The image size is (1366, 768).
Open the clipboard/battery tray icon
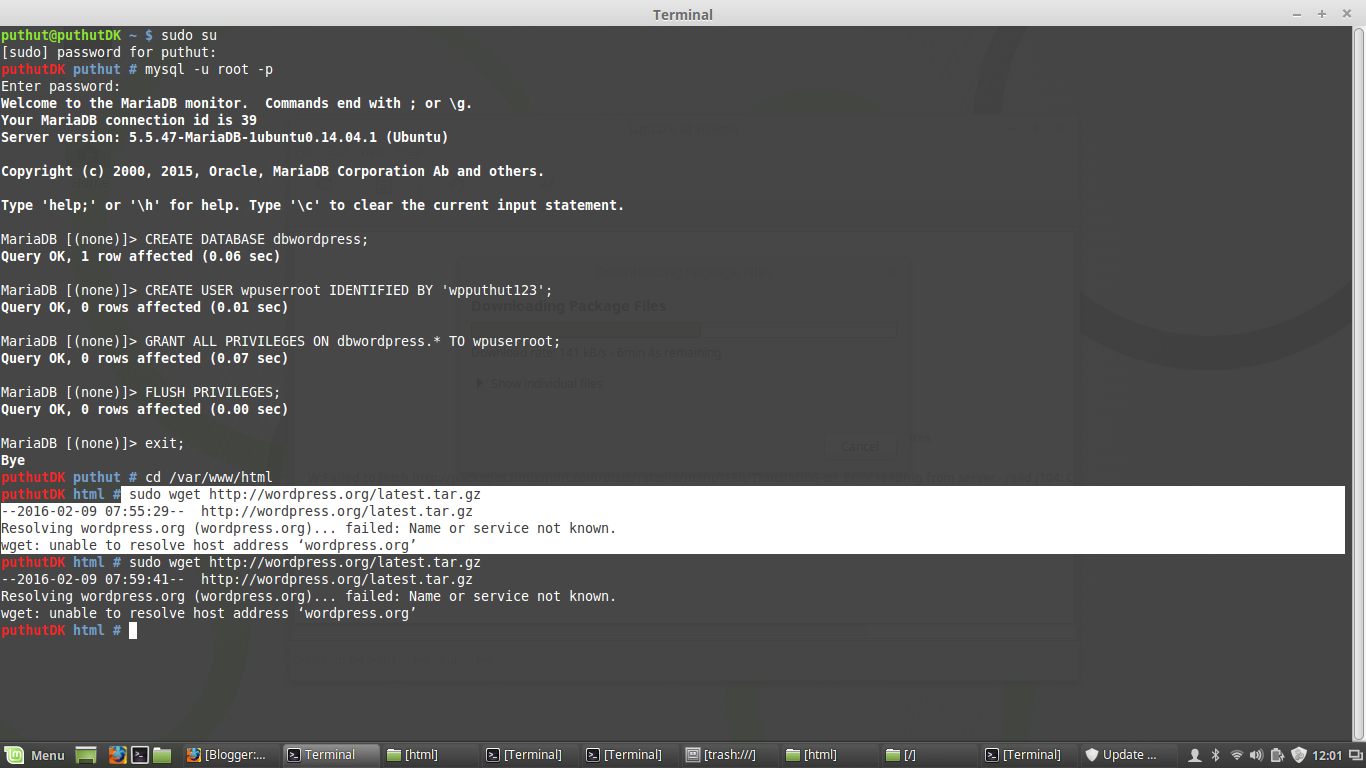pos(1277,755)
